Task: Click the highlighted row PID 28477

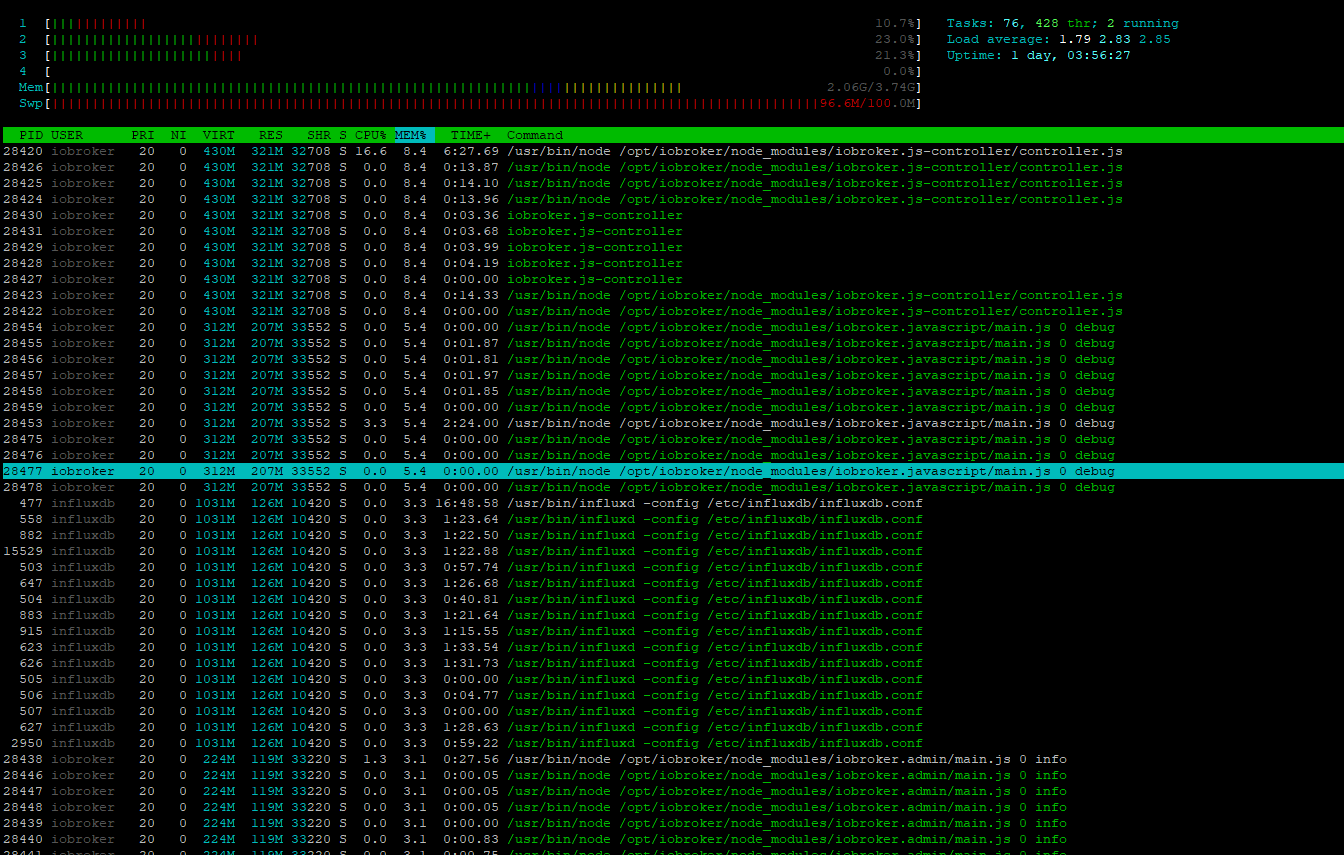Action: pyautogui.click(x=672, y=471)
